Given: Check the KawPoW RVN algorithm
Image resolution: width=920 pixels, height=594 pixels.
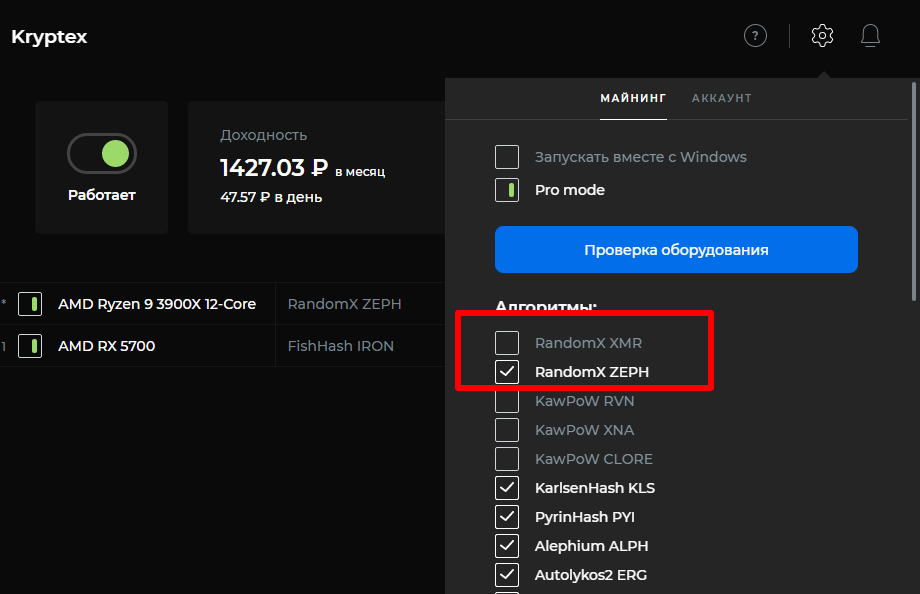Looking at the screenshot, I should click(x=507, y=401).
